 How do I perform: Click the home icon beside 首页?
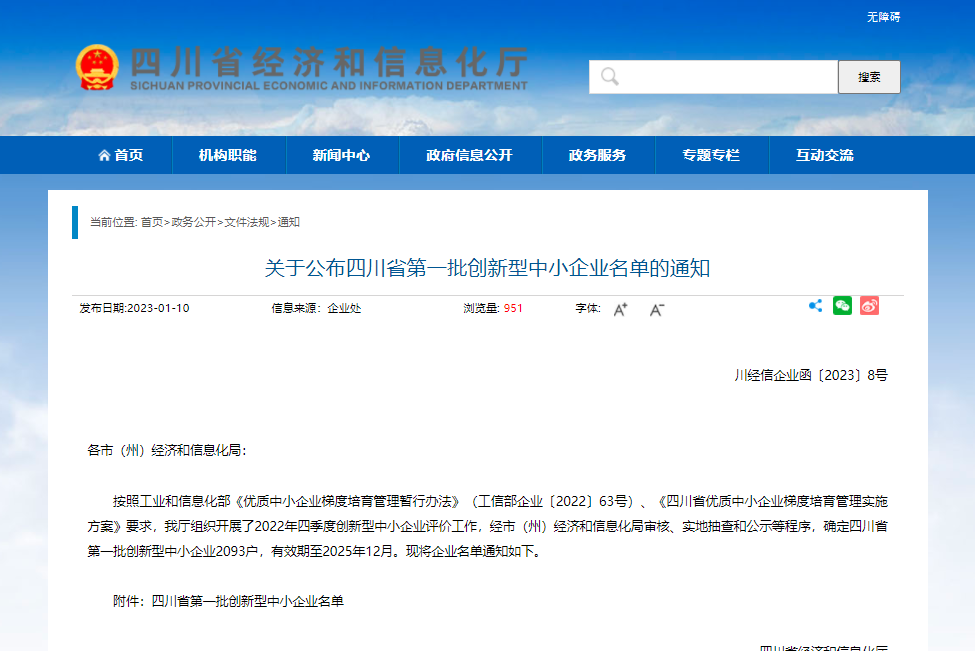pos(104,155)
